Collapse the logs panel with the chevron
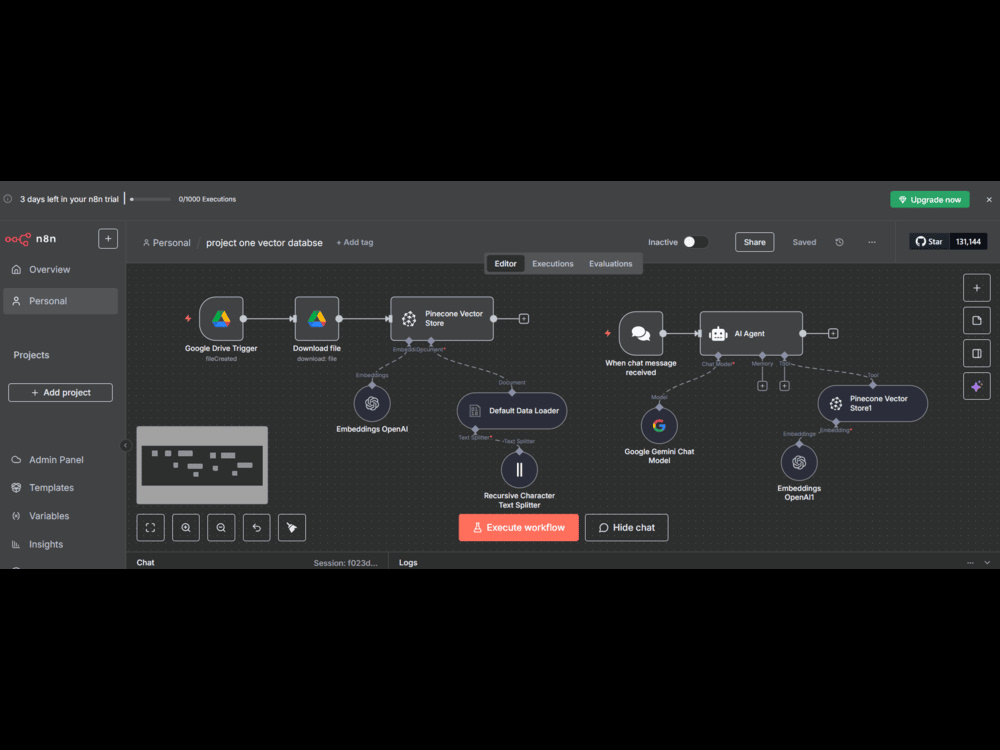 (987, 562)
